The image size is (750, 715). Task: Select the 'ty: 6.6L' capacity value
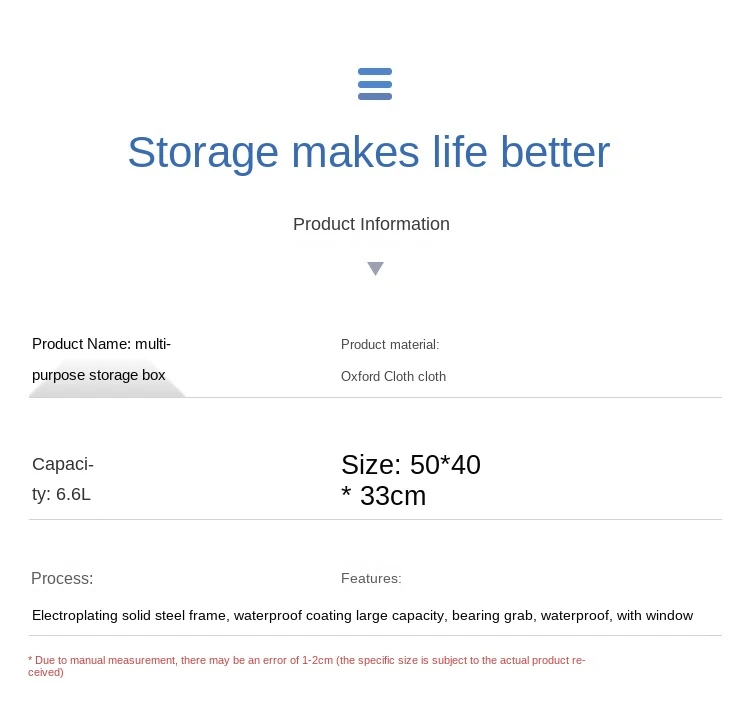(61, 494)
